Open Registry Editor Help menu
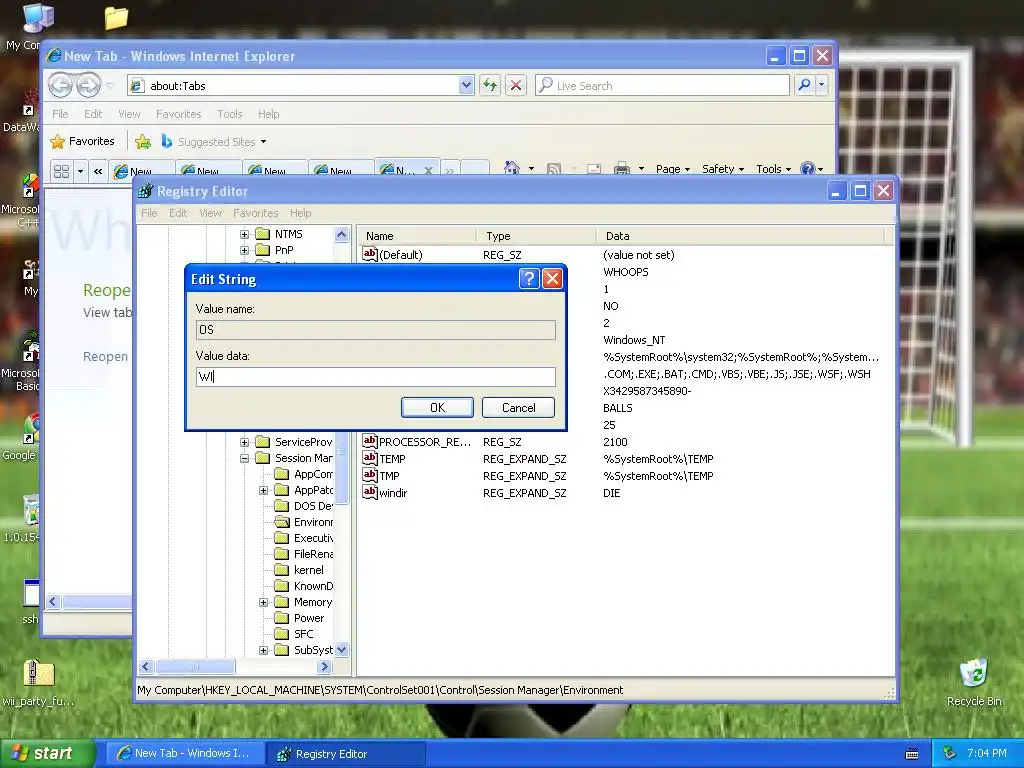1024x768 pixels. [300, 213]
